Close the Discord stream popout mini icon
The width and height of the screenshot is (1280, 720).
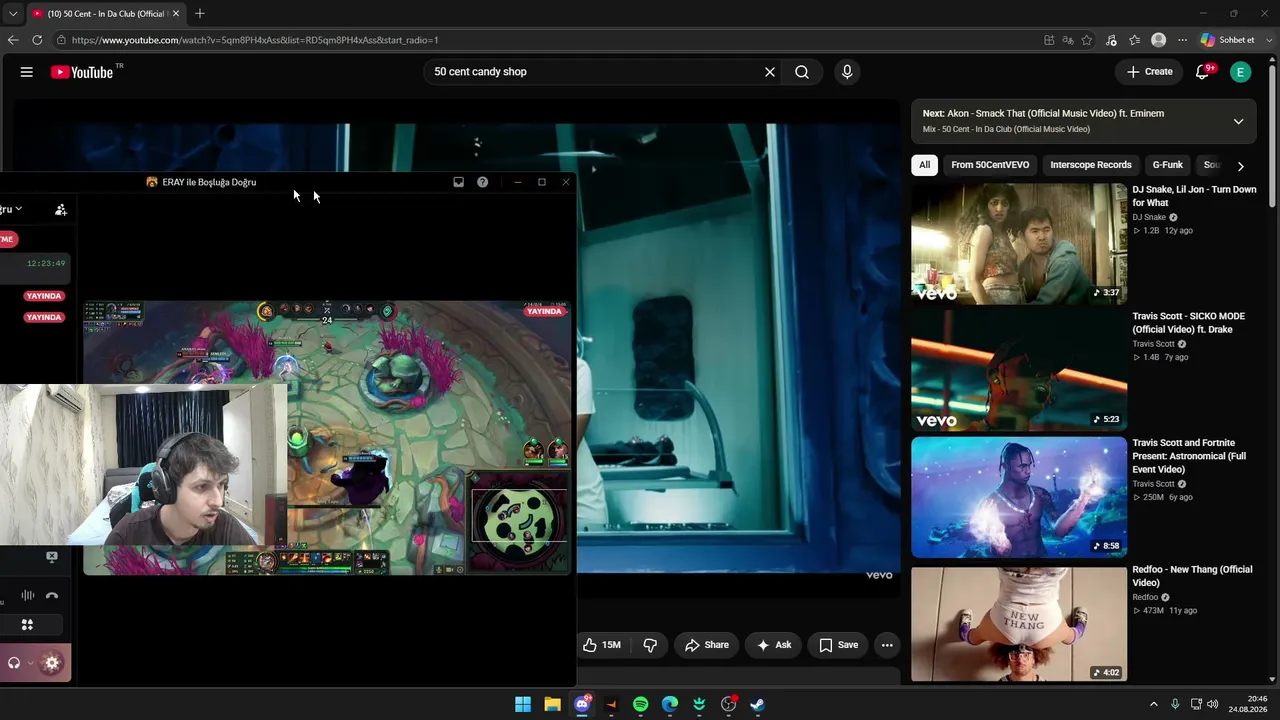click(x=52, y=557)
